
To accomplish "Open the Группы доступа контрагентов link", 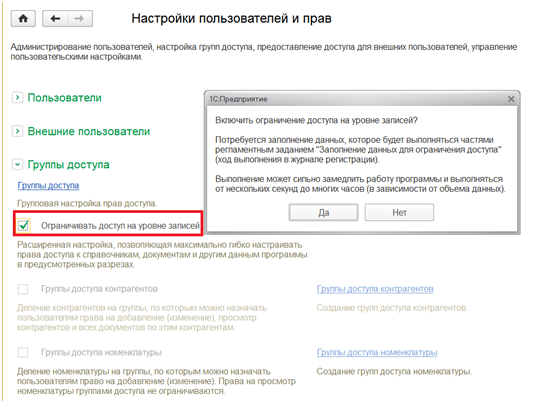I will (375, 289).
